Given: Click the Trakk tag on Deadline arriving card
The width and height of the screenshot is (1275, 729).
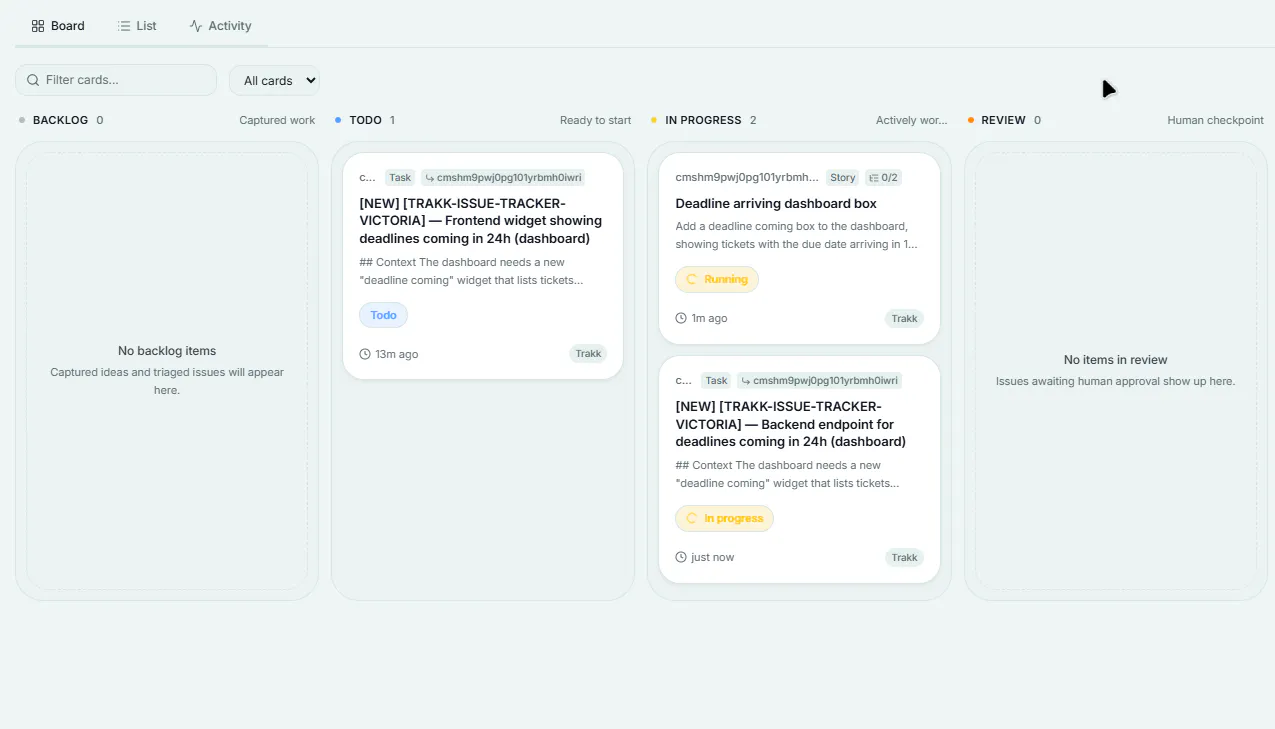Looking at the screenshot, I should tap(904, 319).
